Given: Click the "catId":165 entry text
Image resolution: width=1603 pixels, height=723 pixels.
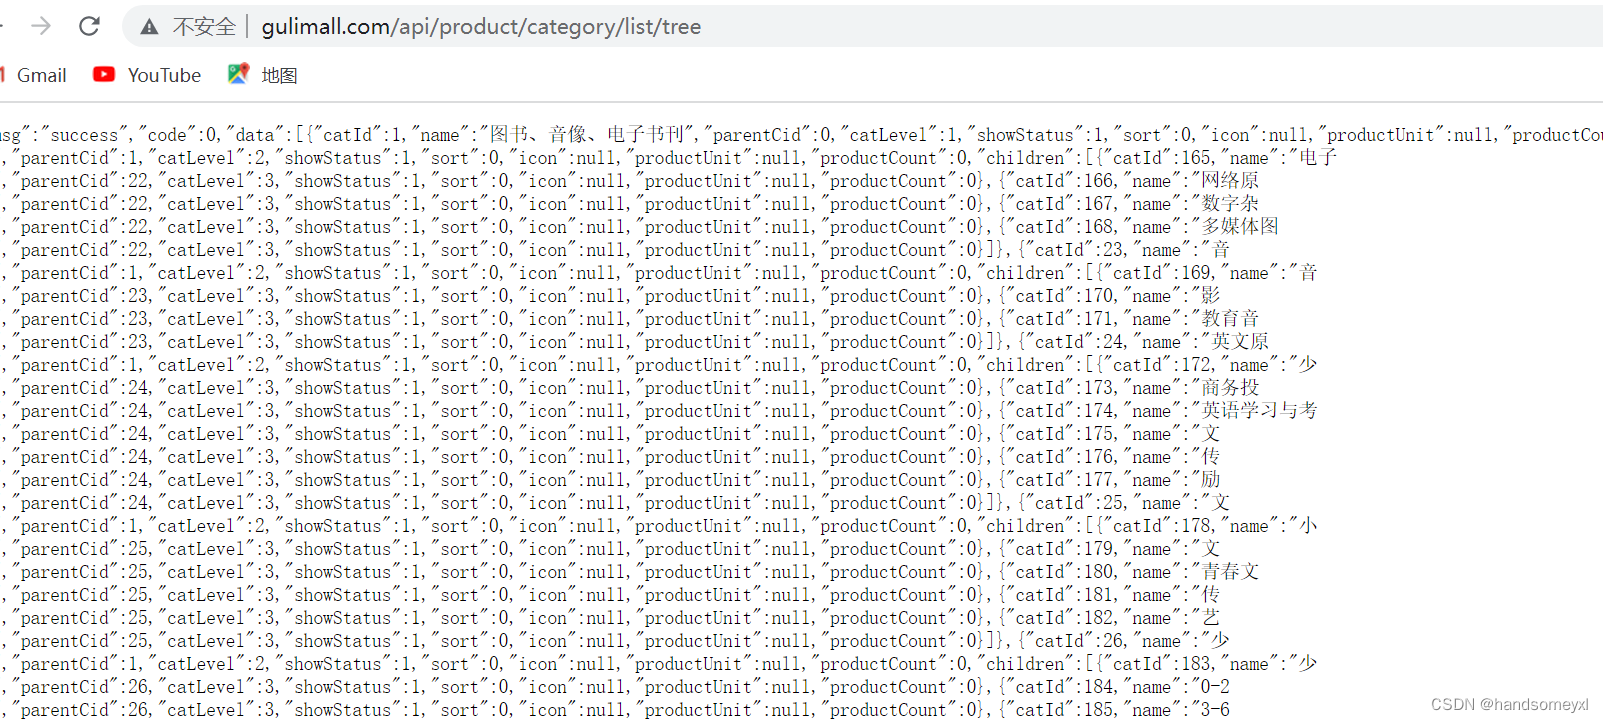Looking at the screenshot, I should point(1156,158).
